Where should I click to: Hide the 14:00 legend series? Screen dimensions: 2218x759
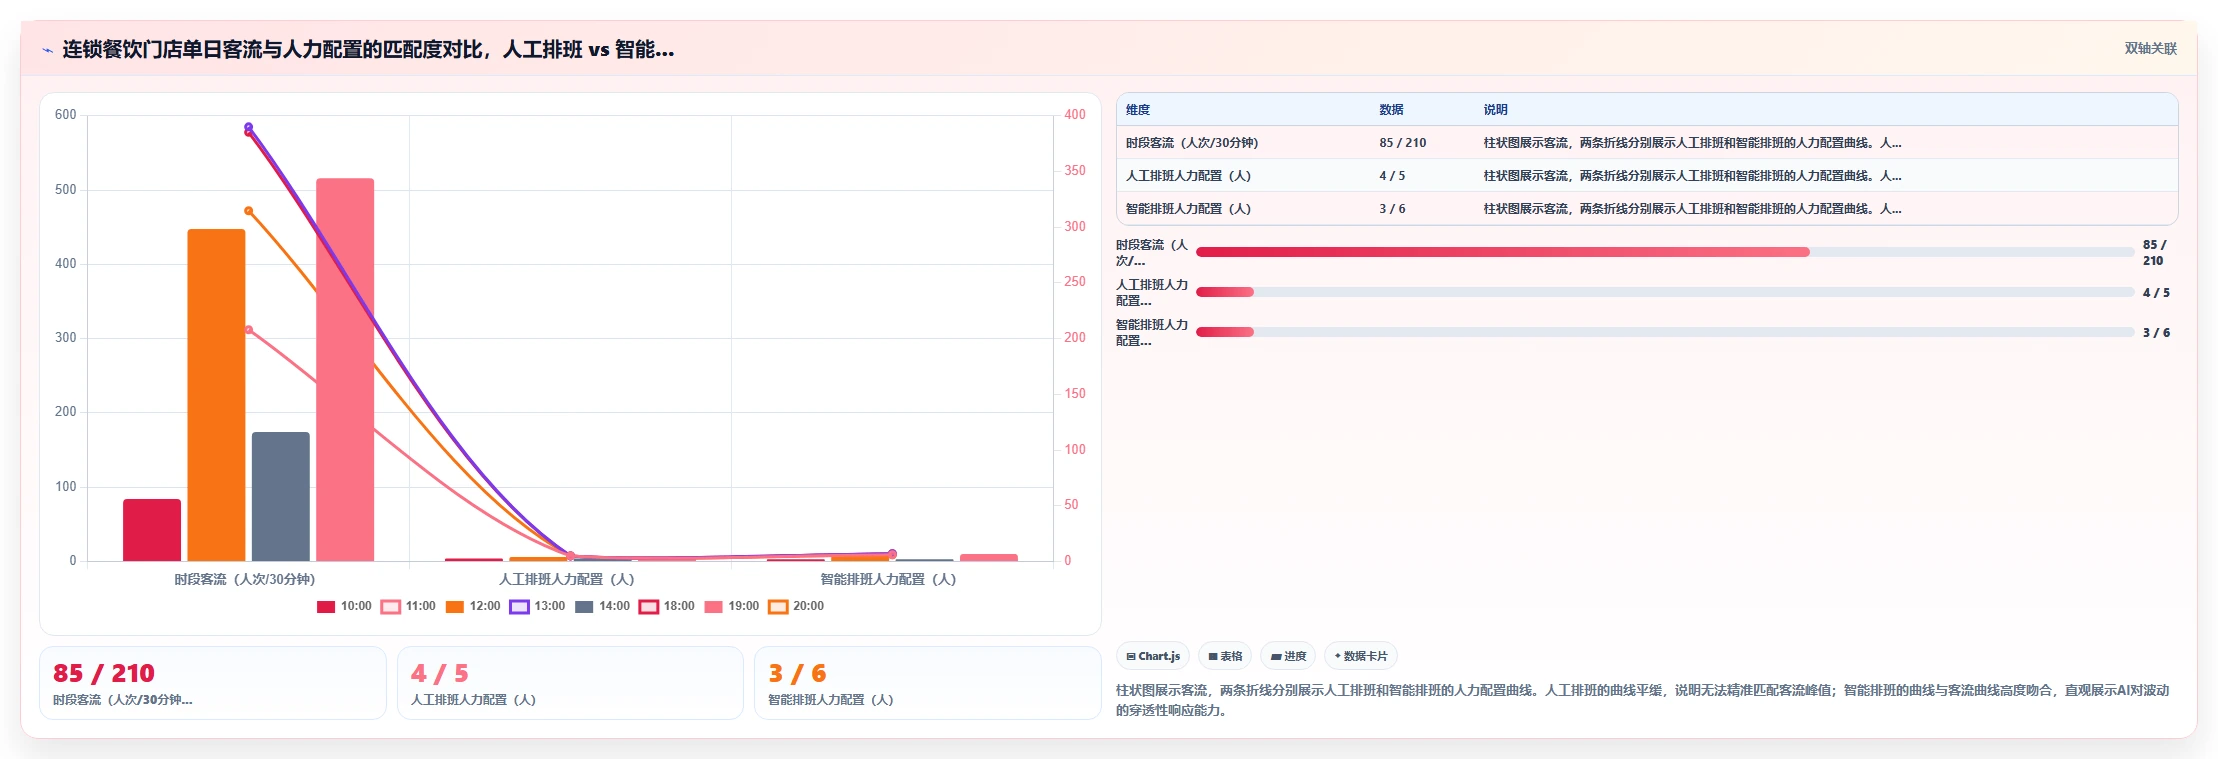[602, 606]
